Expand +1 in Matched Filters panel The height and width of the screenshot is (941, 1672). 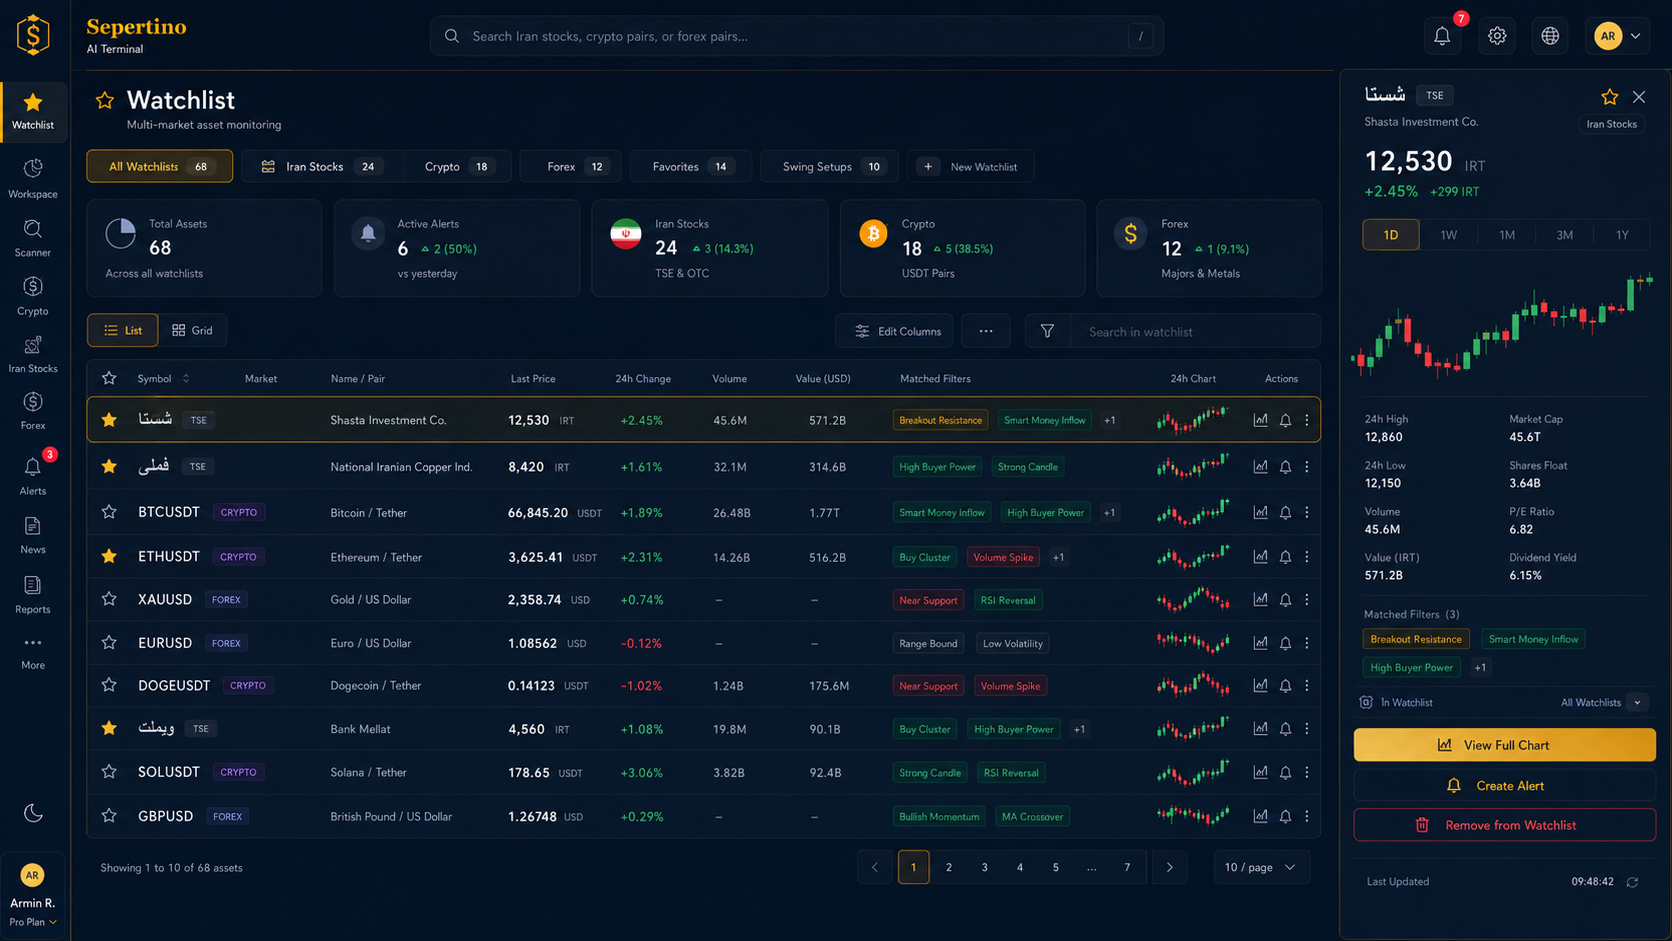point(1480,667)
